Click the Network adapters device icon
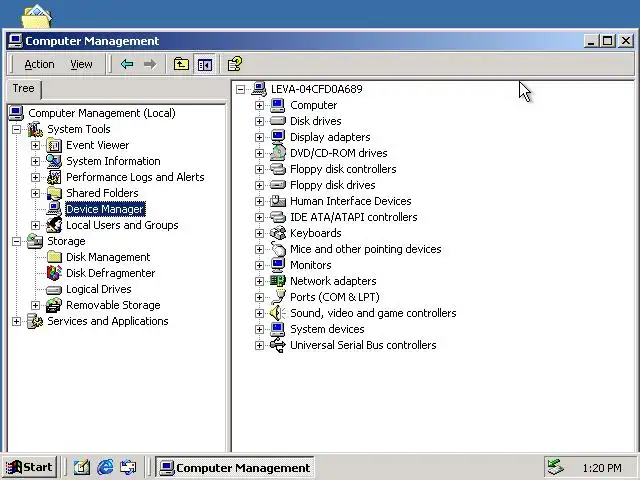640x480 pixels. [278, 281]
